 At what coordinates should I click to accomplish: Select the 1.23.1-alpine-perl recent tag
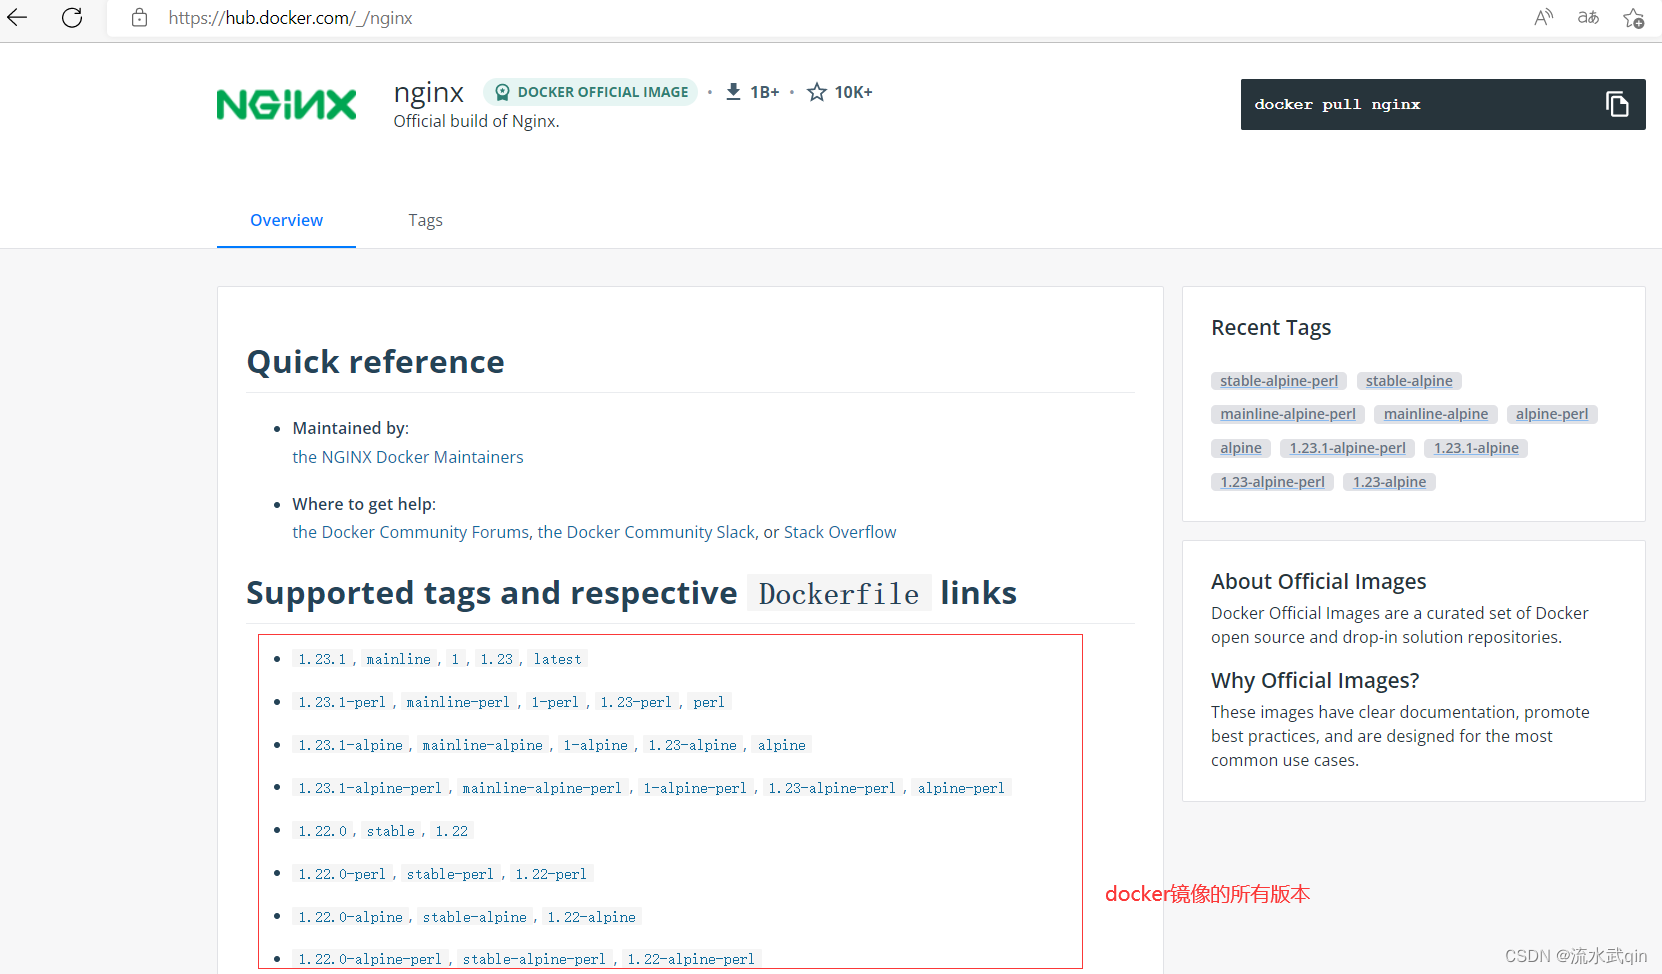point(1348,448)
